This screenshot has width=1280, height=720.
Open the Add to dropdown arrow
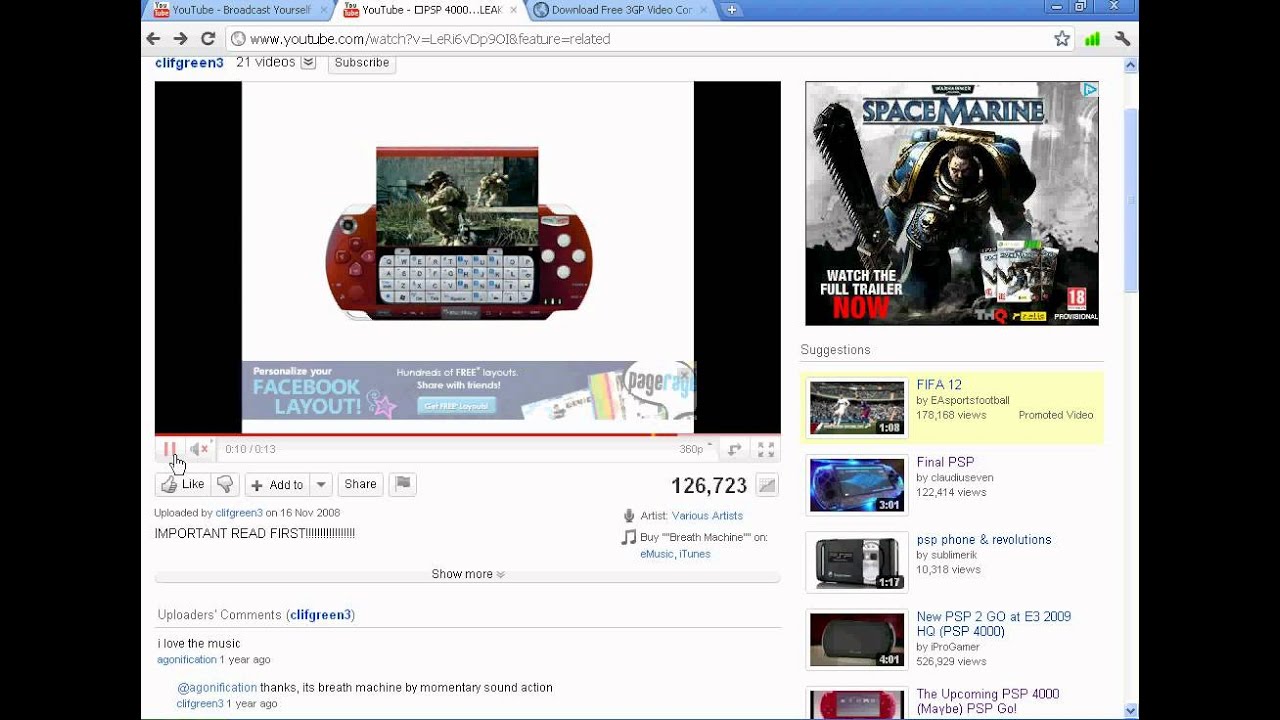click(x=321, y=485)
